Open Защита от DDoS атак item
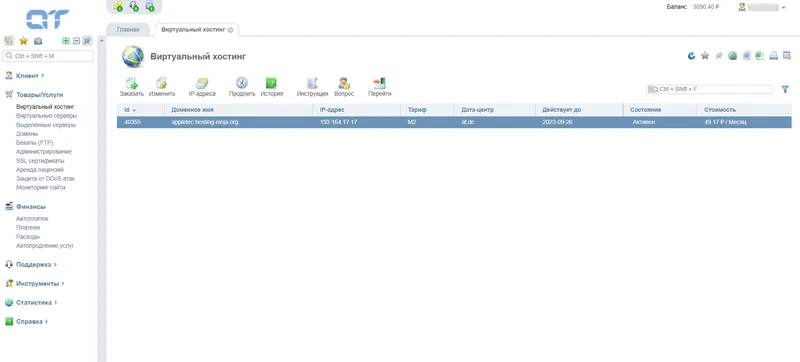Image resolution: width=800 pixels, height=362 pixels. click(x=45, y=178)
